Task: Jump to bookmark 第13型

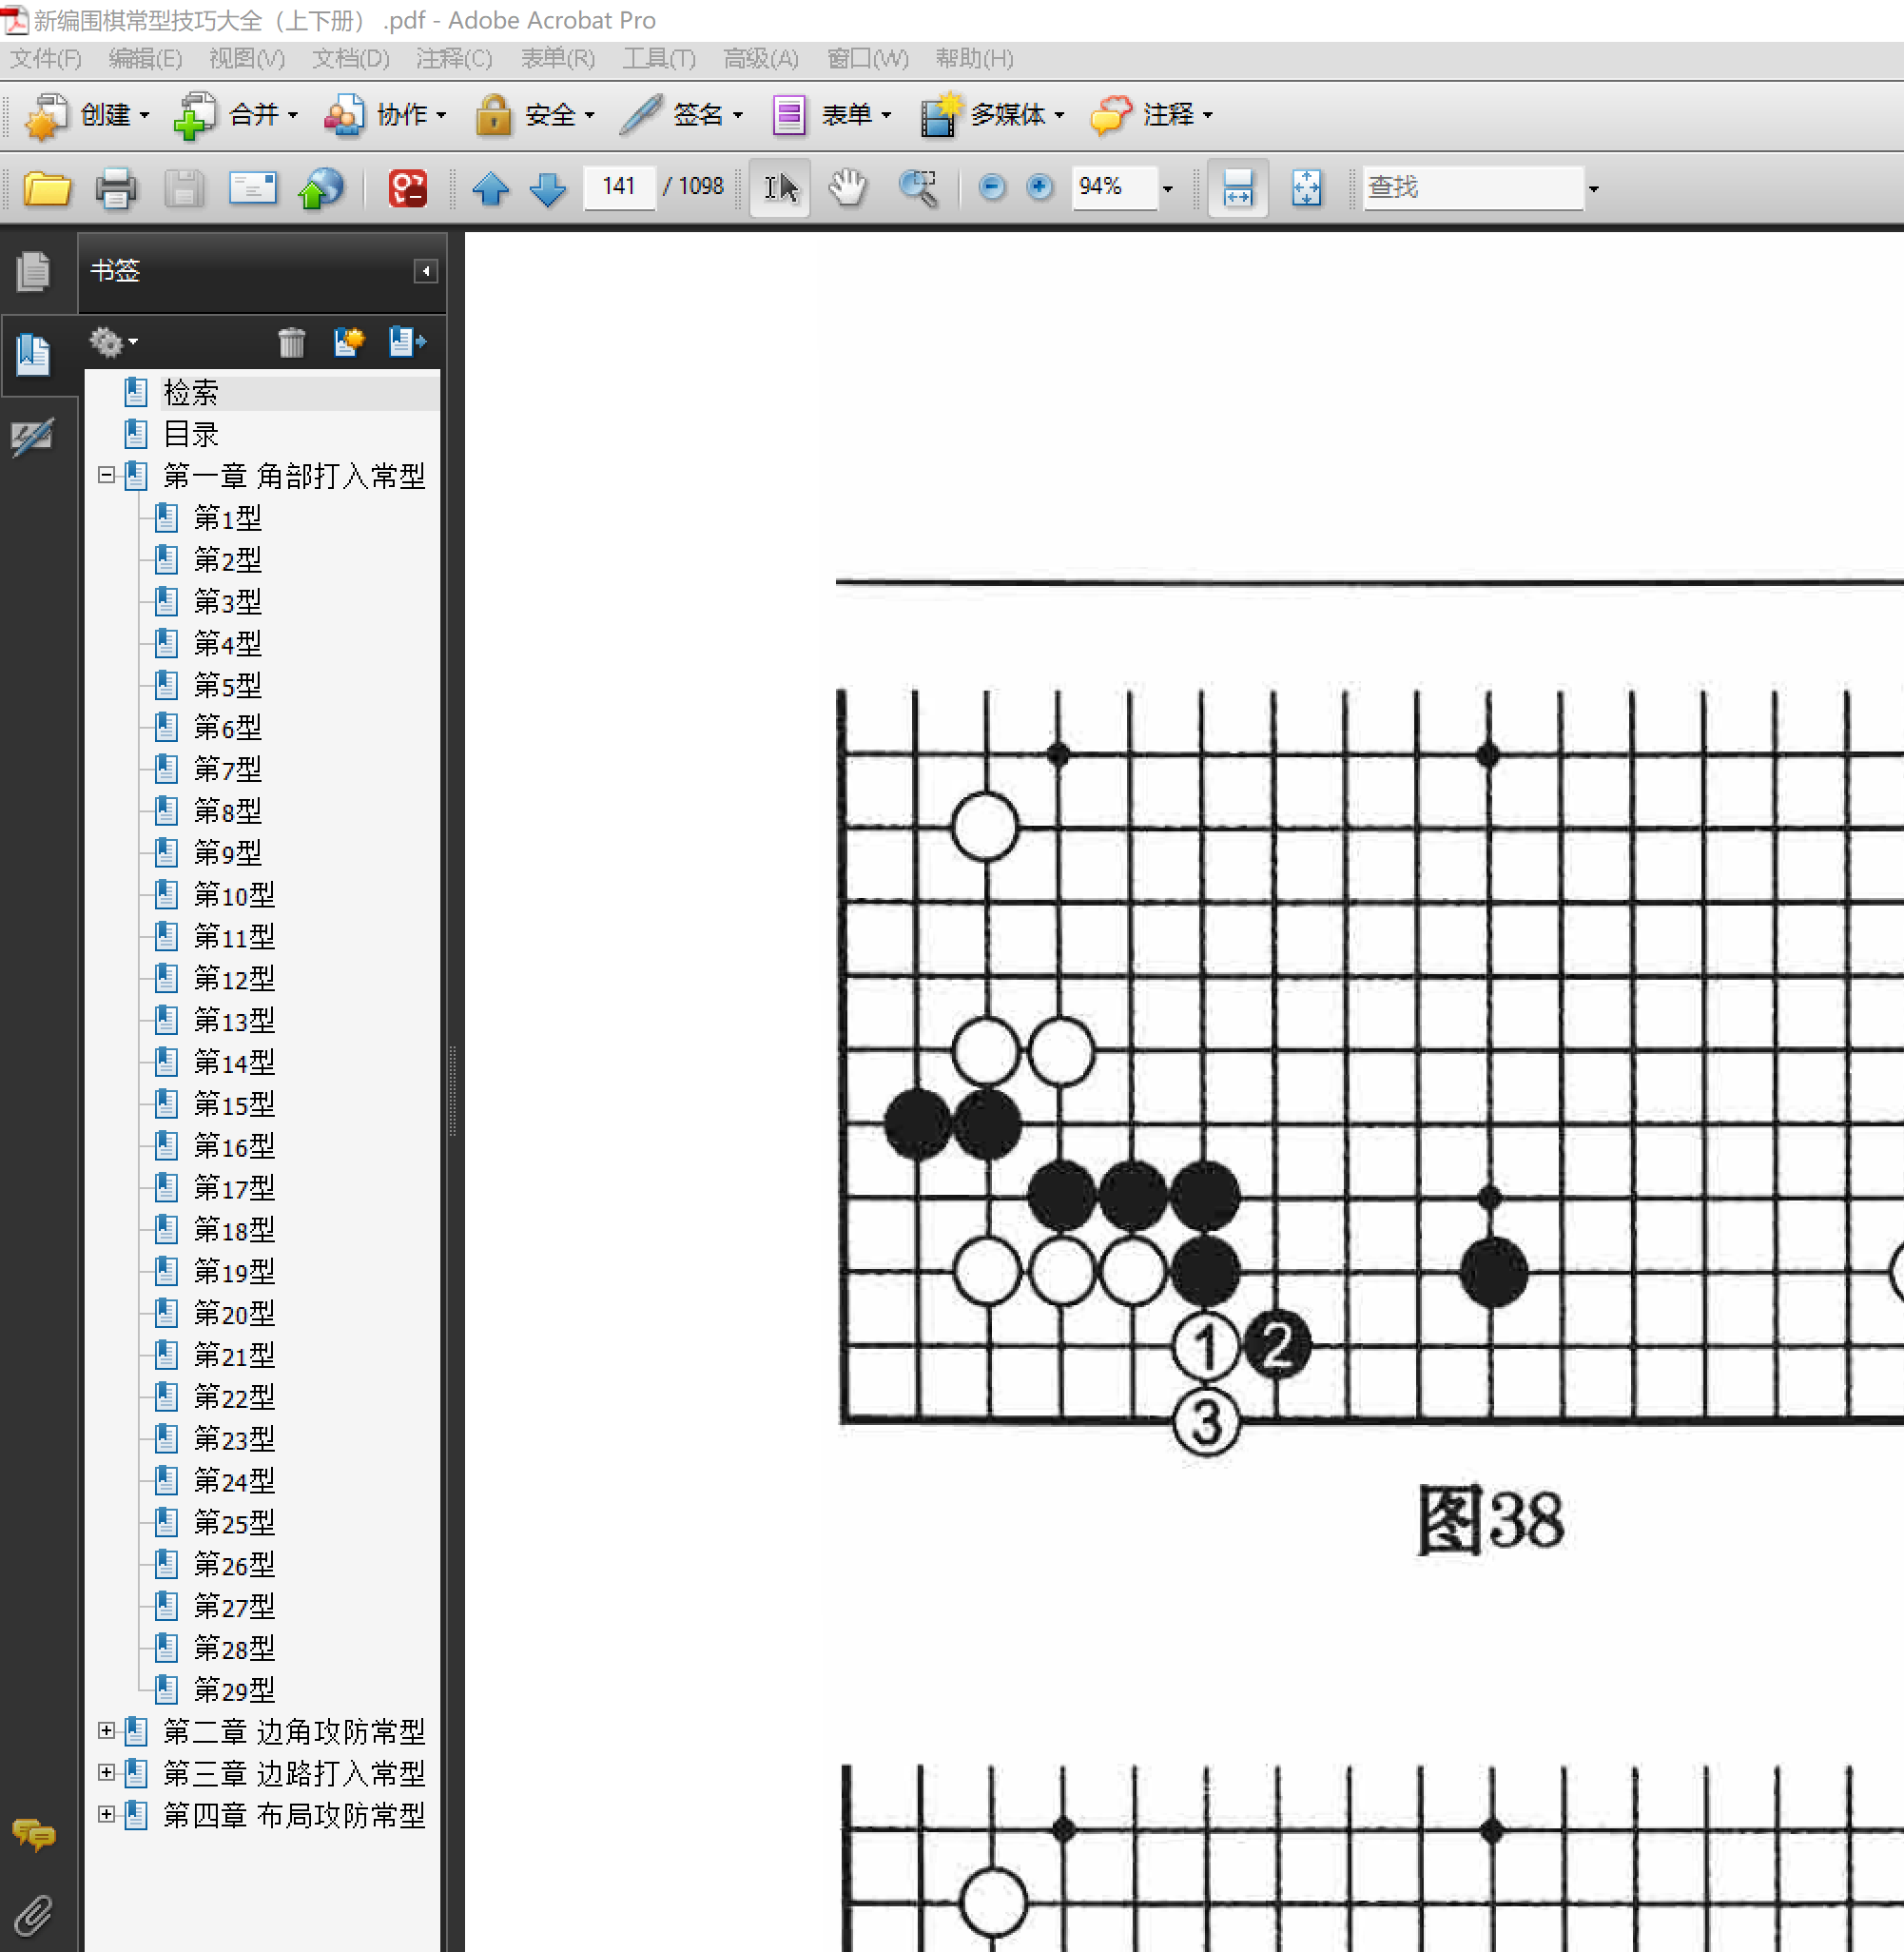Action: coord(234,1020)
